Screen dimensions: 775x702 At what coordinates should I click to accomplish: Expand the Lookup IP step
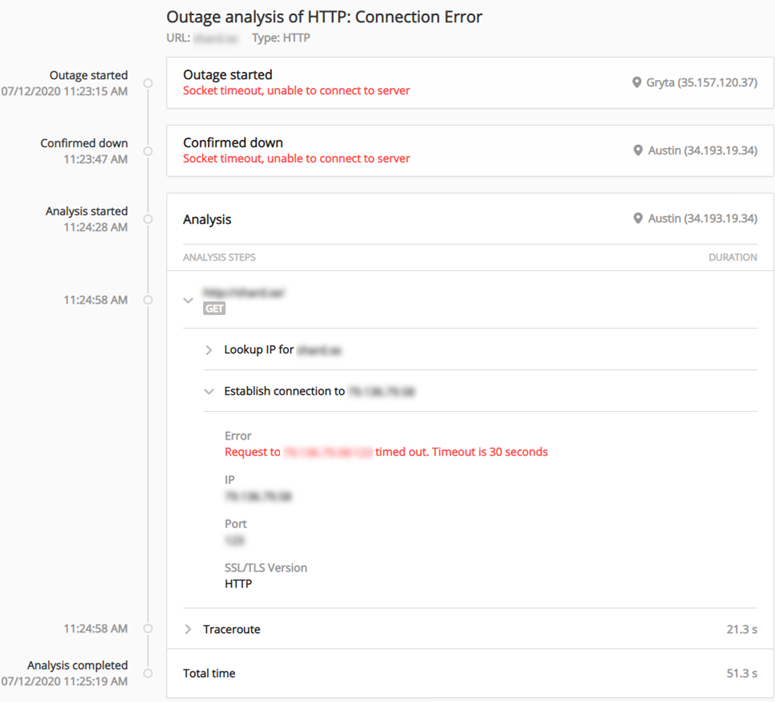(209, 350)
